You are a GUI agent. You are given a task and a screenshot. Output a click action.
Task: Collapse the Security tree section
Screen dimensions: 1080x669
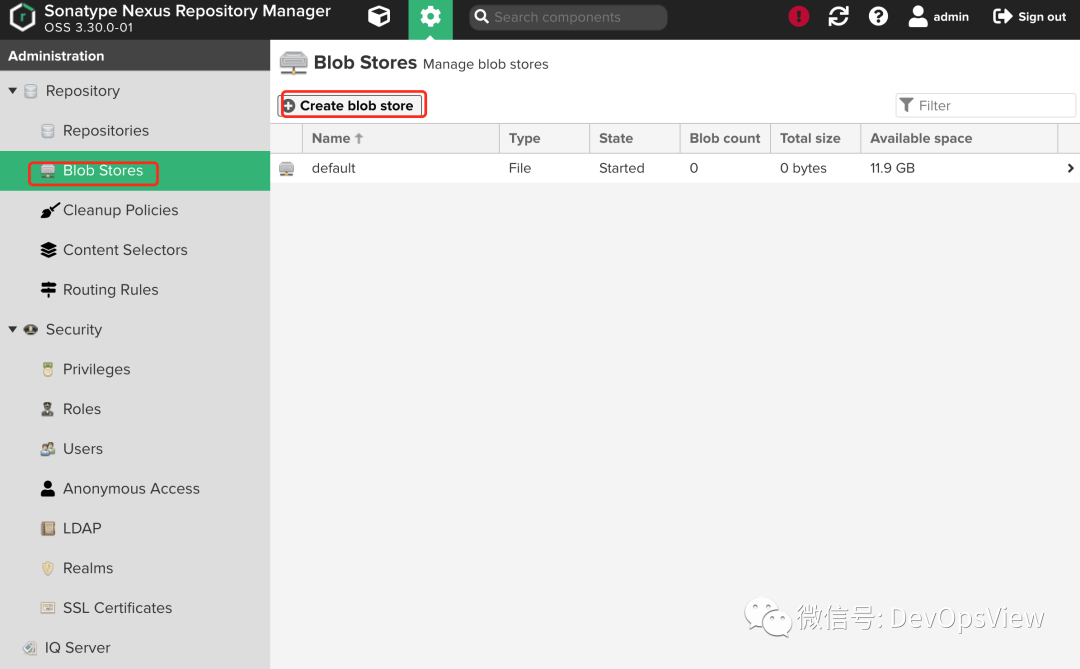click(12, 329)
